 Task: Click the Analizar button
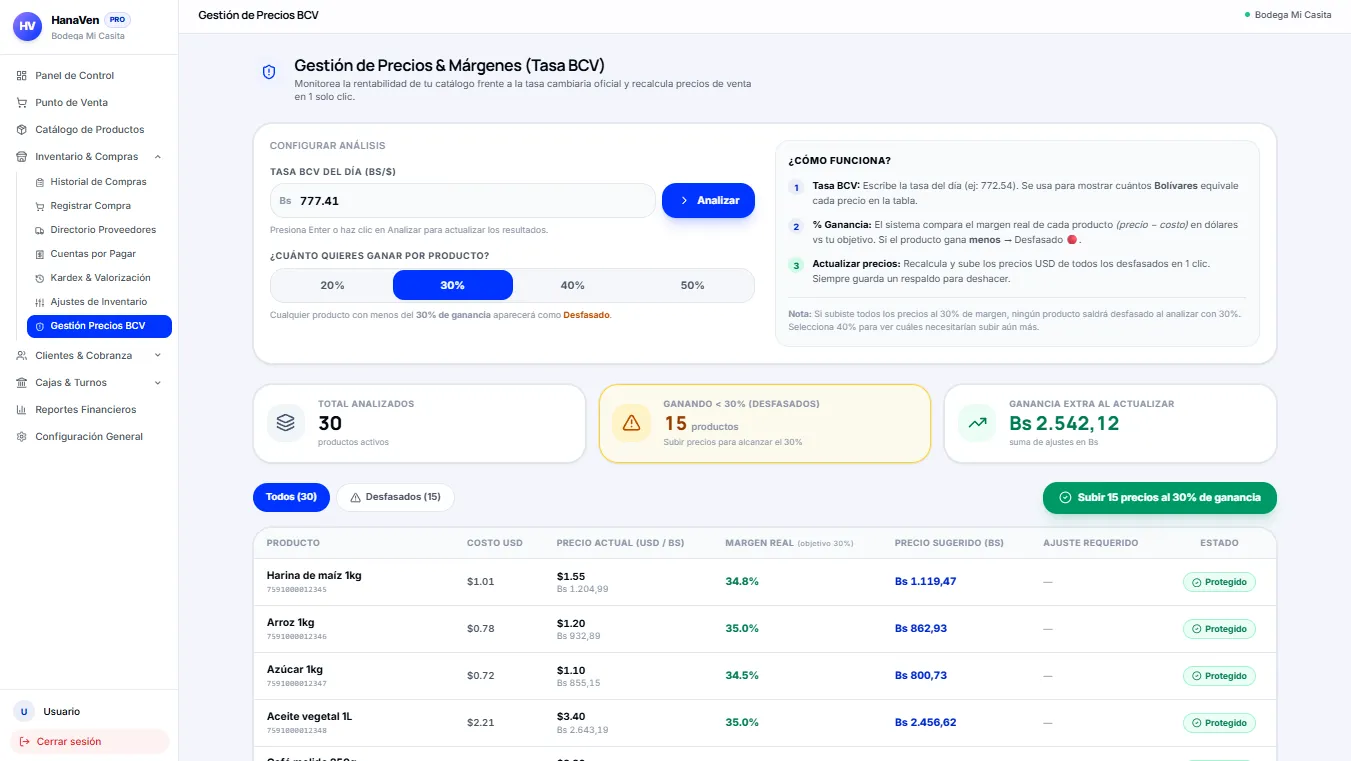pos(708,200)
